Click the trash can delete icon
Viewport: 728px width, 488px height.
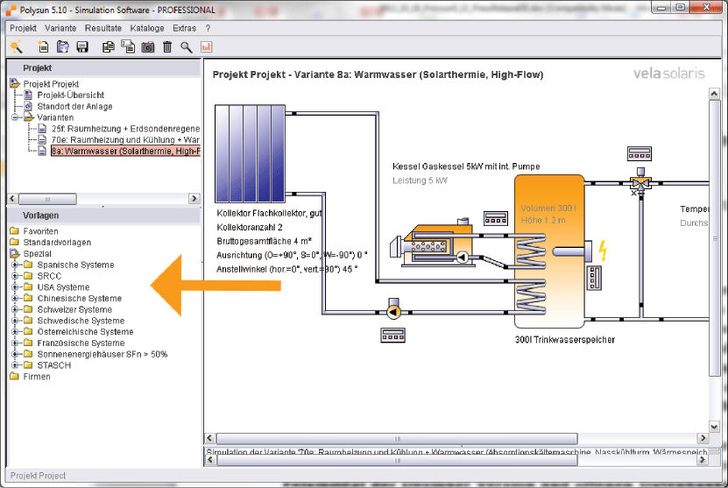tap(167, 47)
